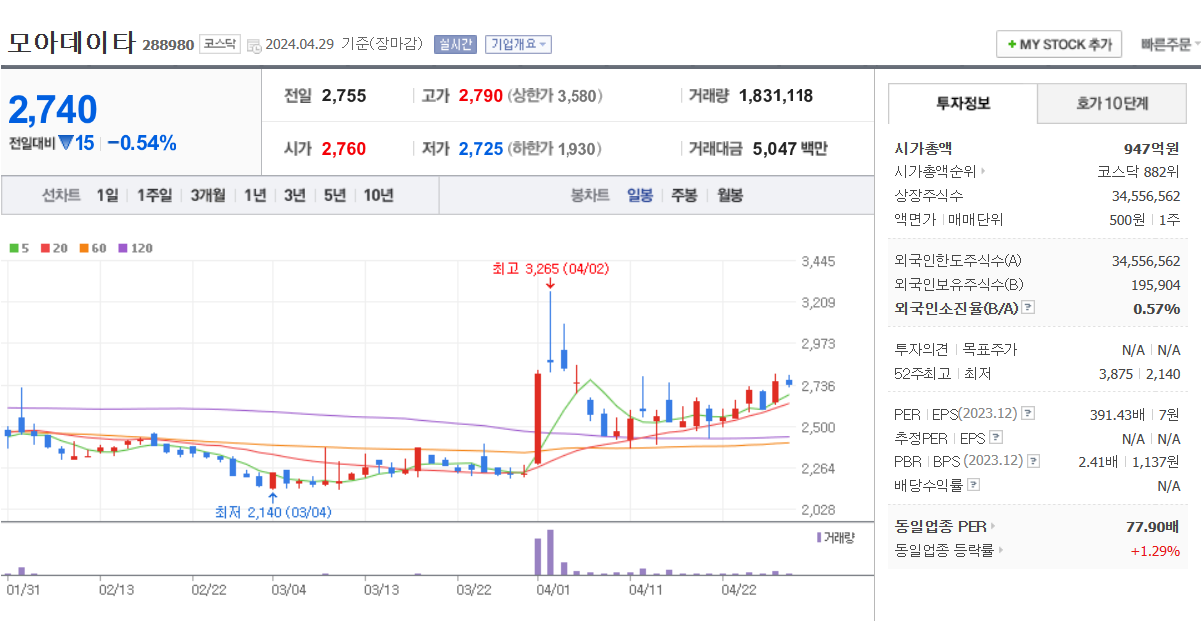Click the green 5-day moving average legend

click(x=19, y=248)
